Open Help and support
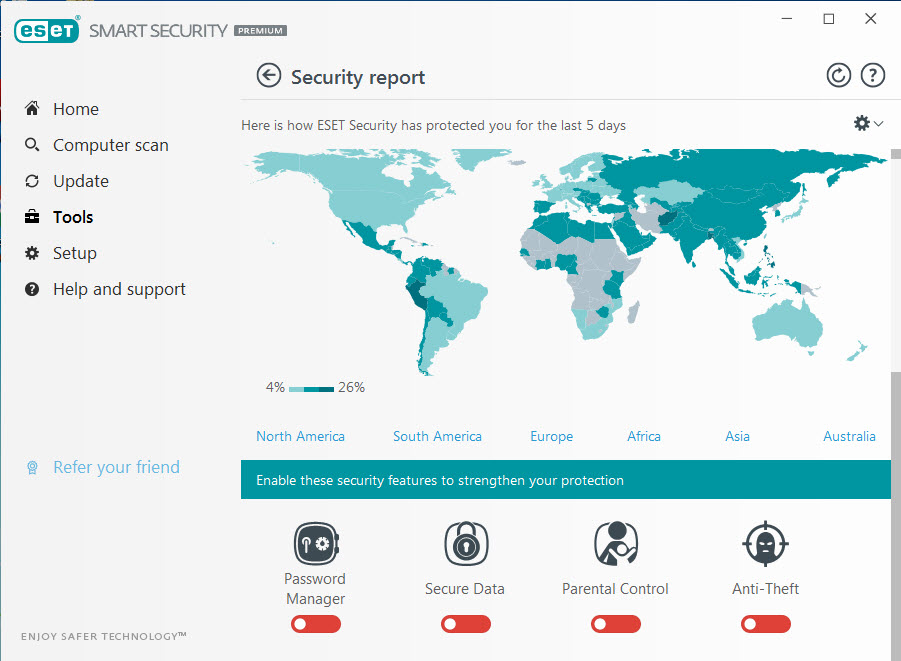This screenshot has width=901, height=661. tap(120, 289)
